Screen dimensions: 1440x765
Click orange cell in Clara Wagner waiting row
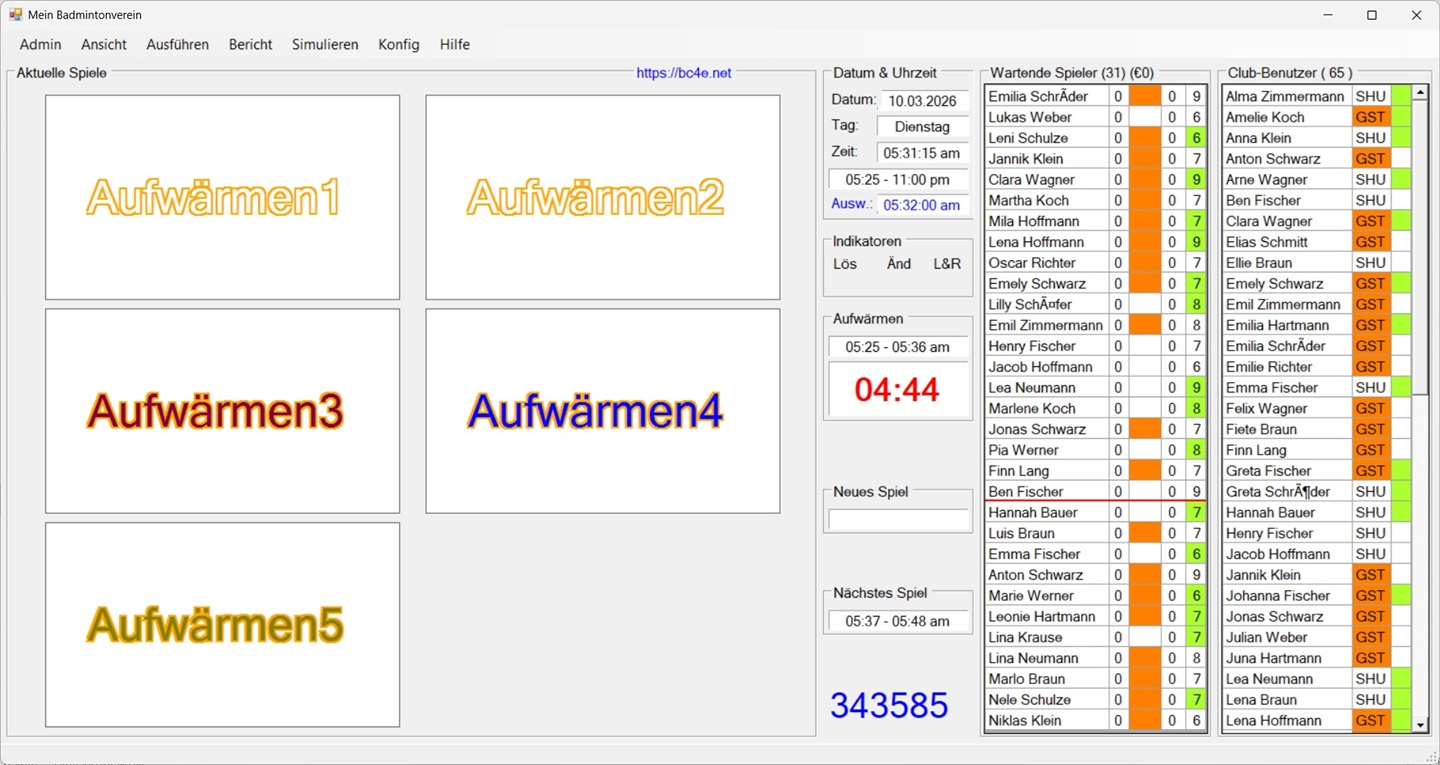click(x=1145, y=180)
